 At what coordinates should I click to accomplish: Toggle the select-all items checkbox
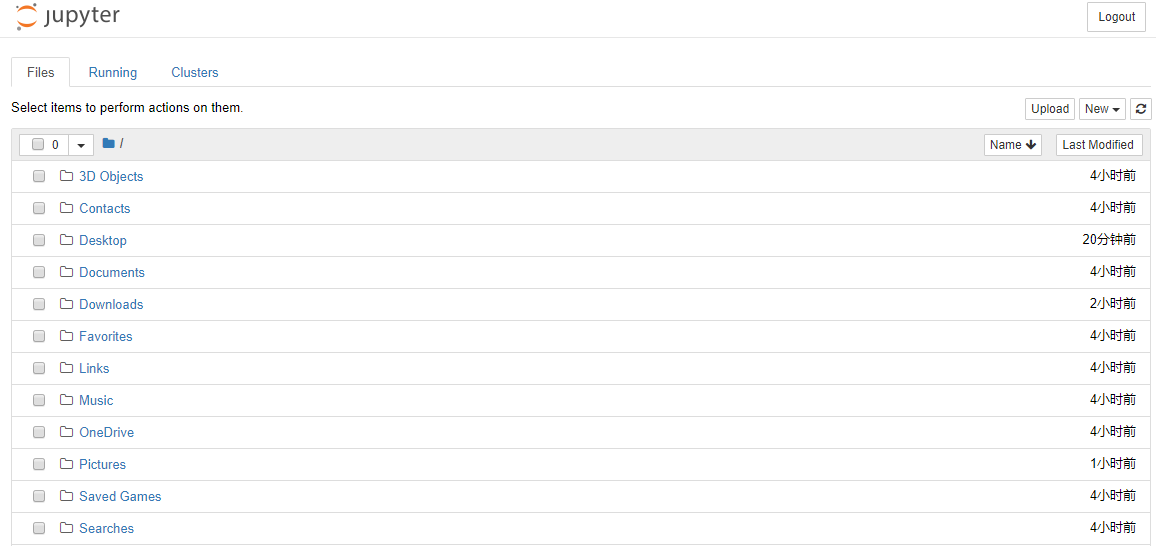(x=38, y=145)
